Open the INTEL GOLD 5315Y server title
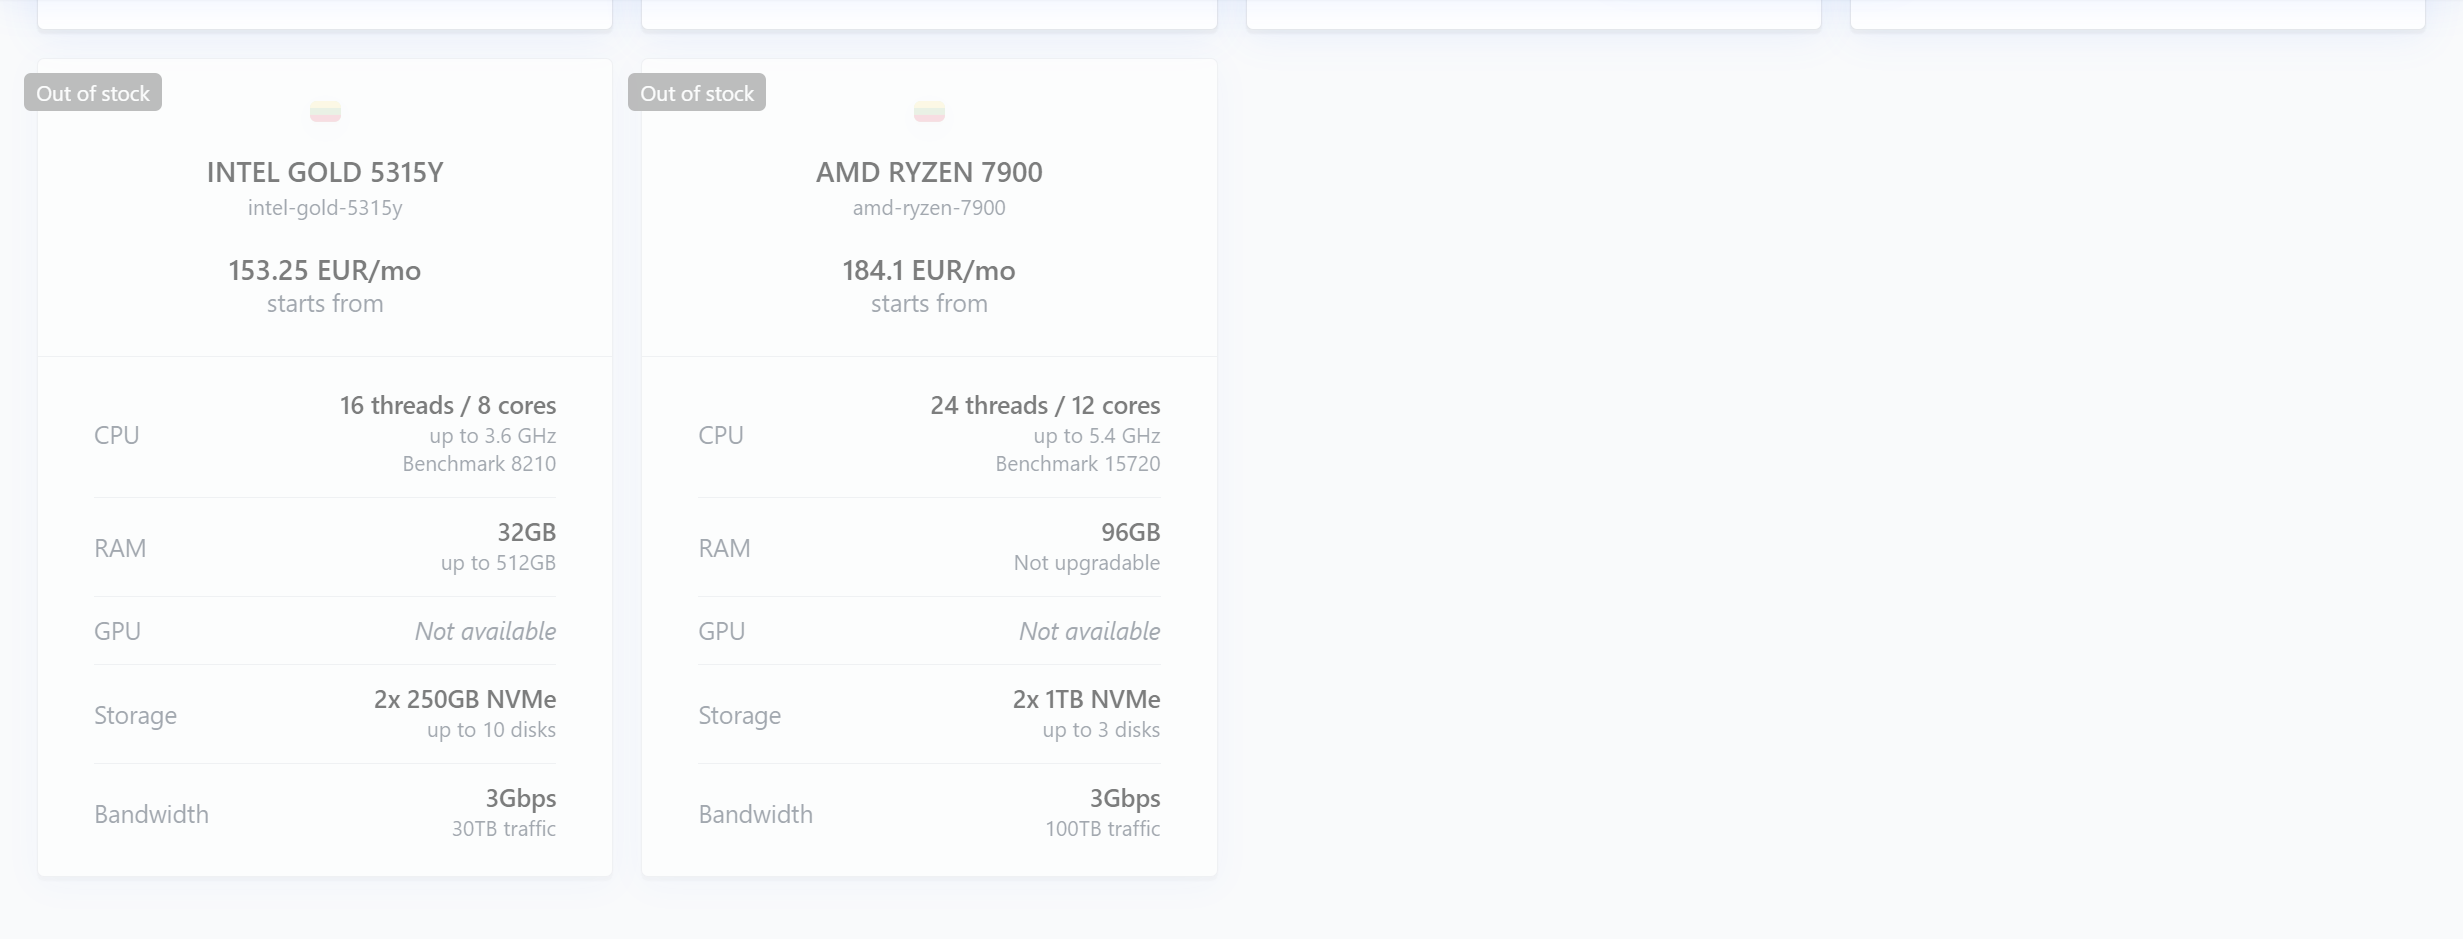 coord(325,172)
